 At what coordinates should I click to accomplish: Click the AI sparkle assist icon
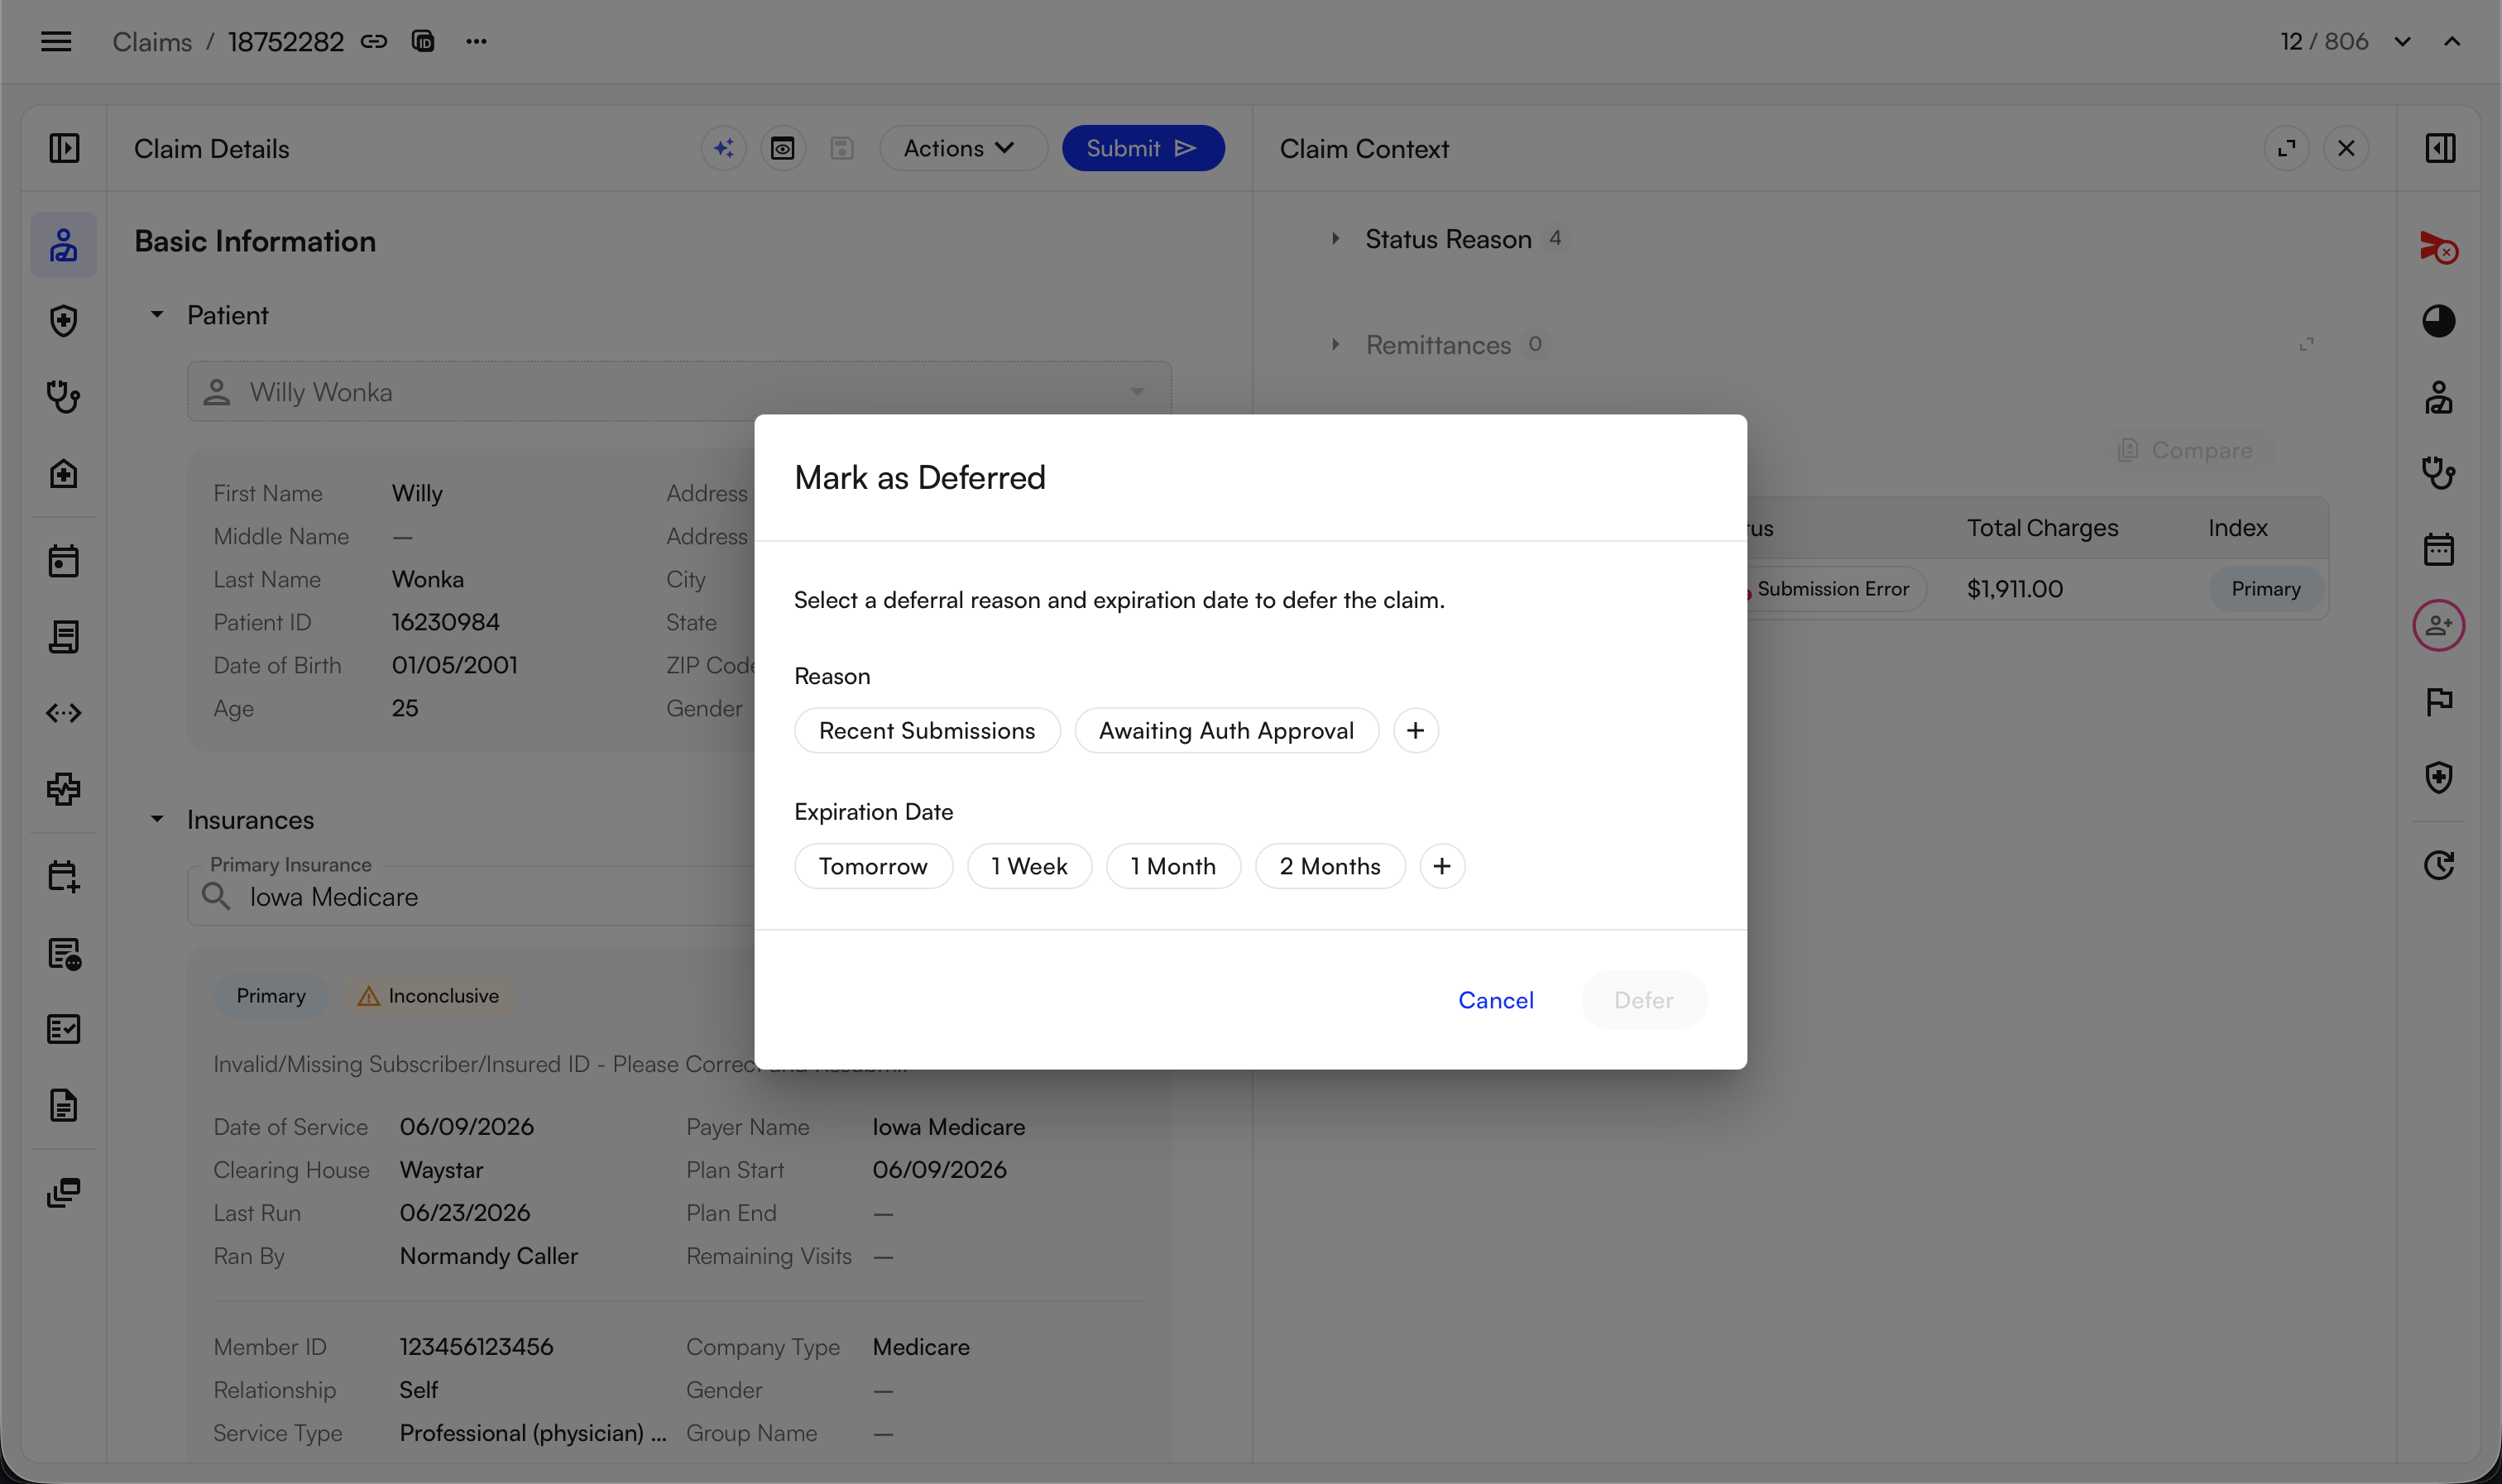click(724, 148)
